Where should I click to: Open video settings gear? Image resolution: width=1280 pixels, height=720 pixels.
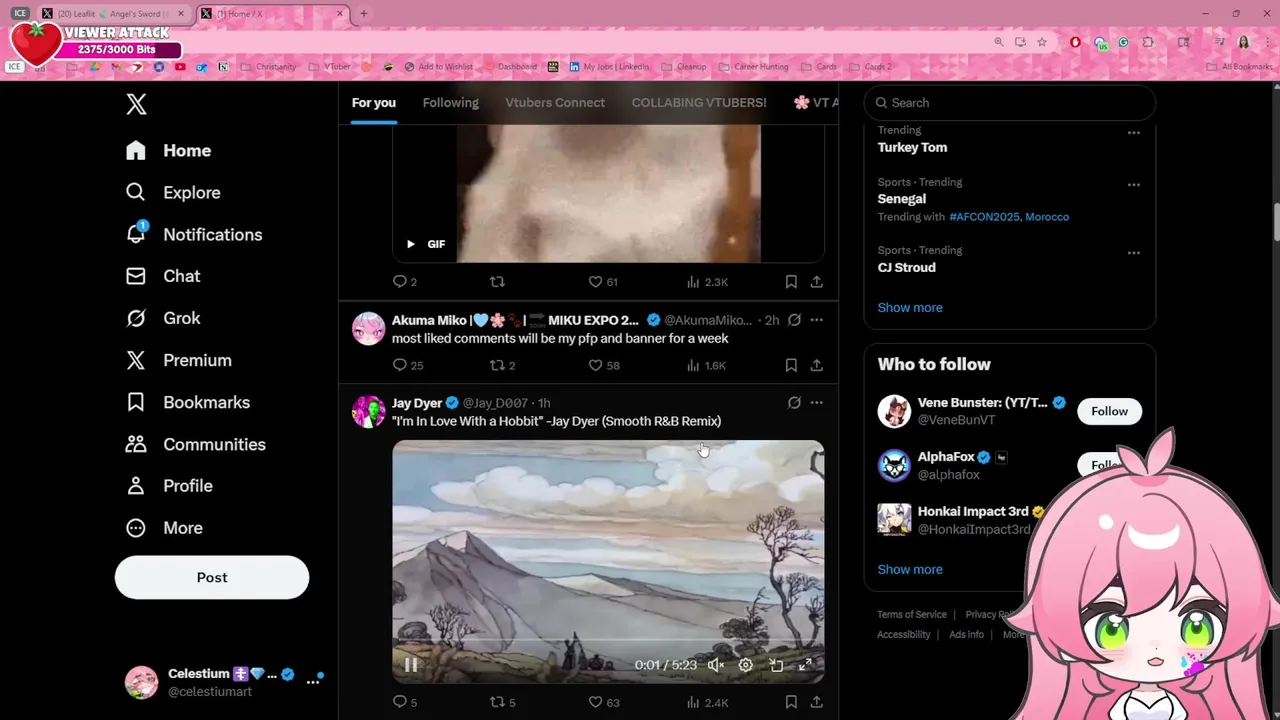746,665
